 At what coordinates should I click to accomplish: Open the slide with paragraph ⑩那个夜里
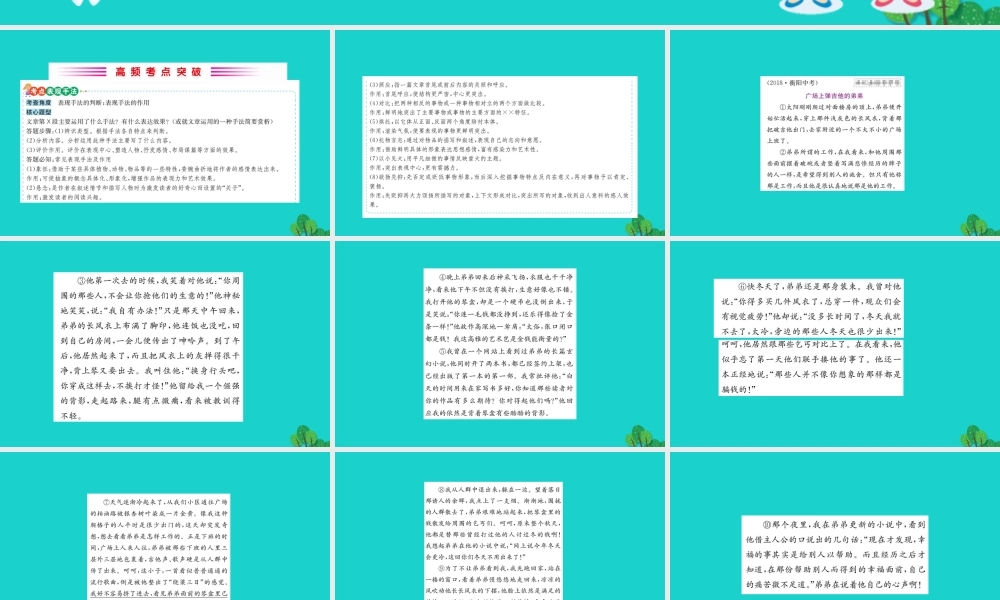pyautogui.click(x=835, y=526)
